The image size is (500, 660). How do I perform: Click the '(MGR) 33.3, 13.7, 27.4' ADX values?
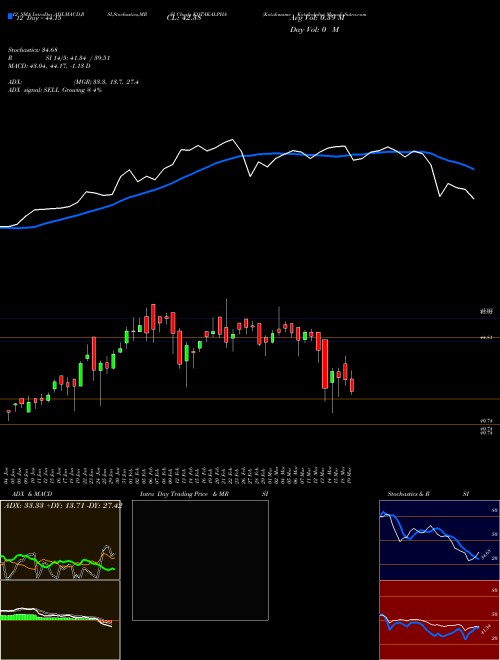106,82
